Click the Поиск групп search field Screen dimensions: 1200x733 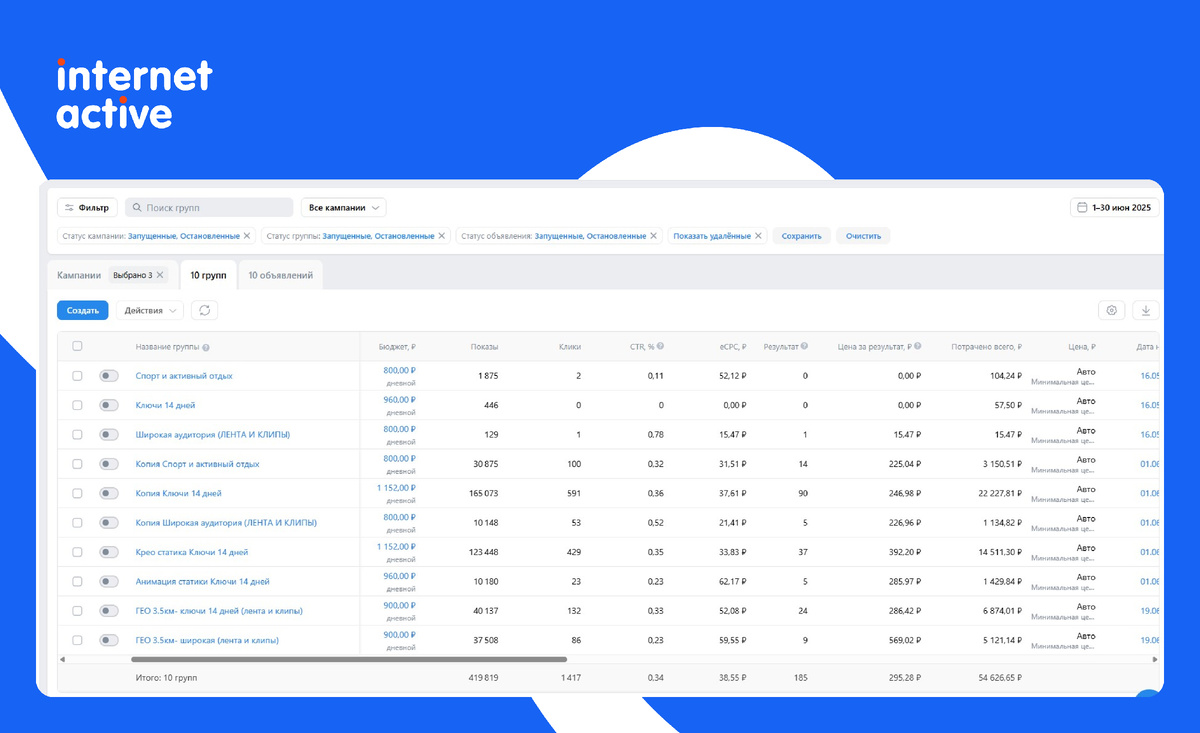point(210,208)
